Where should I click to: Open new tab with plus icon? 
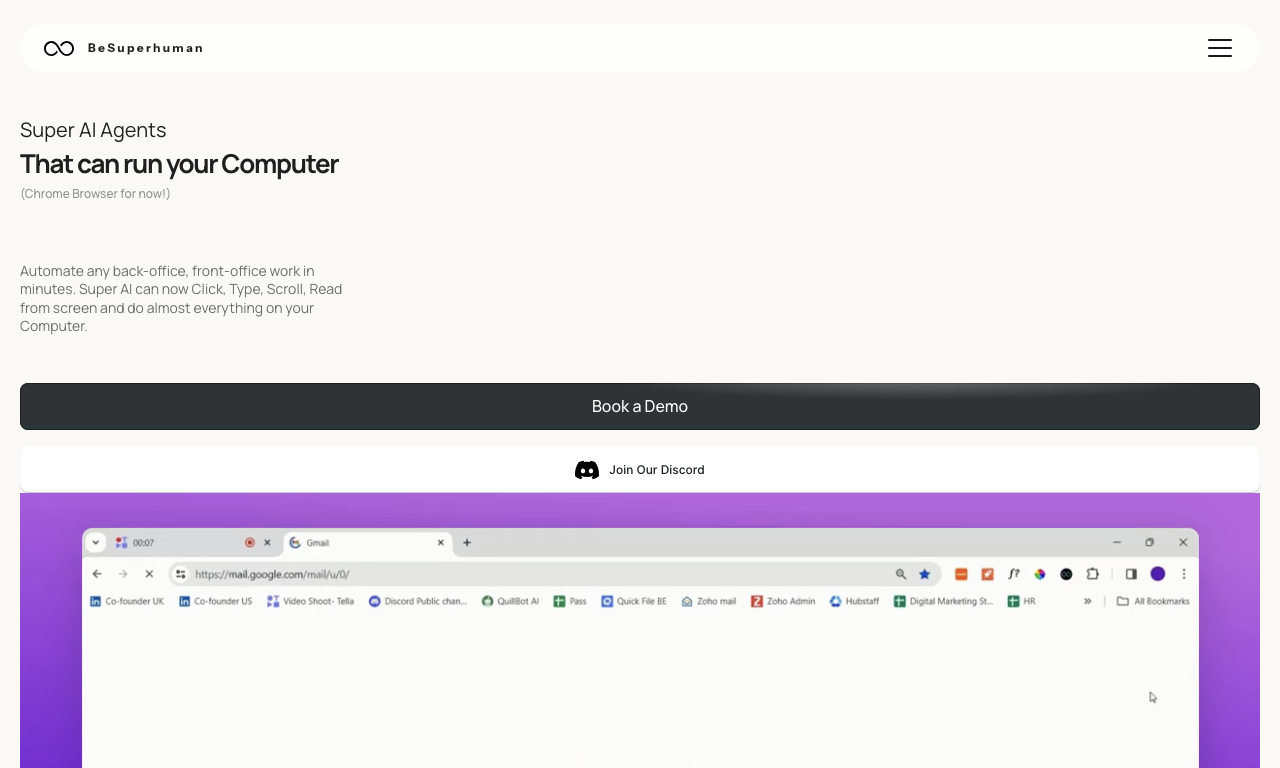coord(467,543)
